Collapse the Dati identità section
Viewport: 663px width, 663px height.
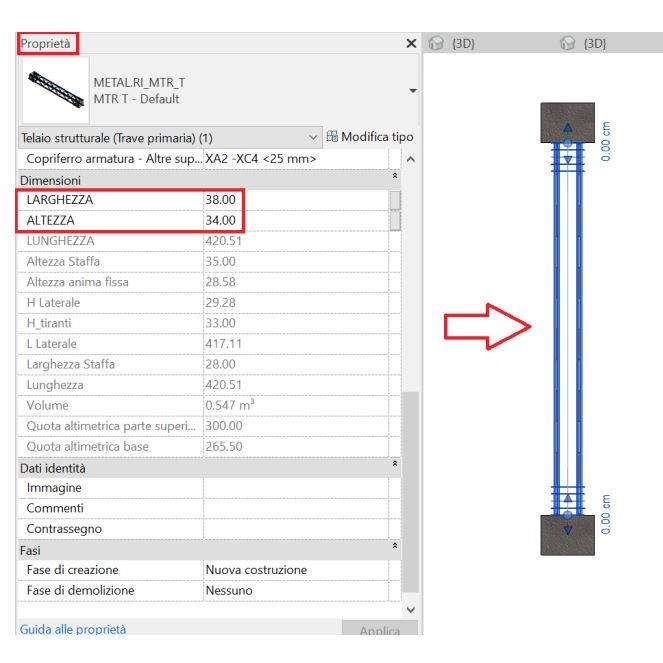click(393, 467)
